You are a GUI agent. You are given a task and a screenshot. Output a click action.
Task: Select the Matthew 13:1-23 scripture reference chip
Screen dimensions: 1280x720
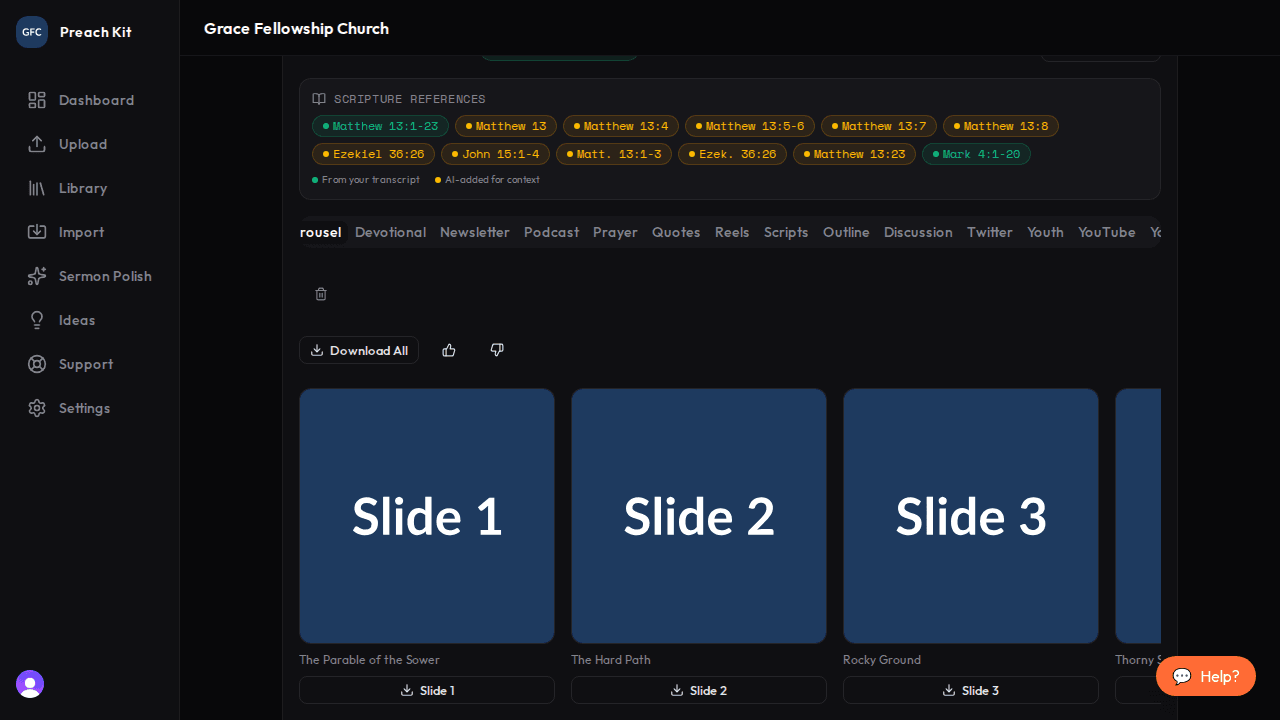click(x=380, y=126)
